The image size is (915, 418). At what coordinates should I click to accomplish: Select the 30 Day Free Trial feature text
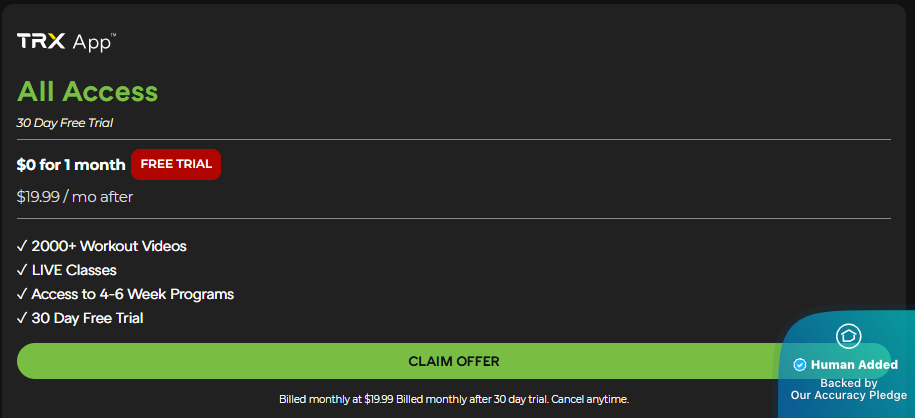[x=87, y=318]
